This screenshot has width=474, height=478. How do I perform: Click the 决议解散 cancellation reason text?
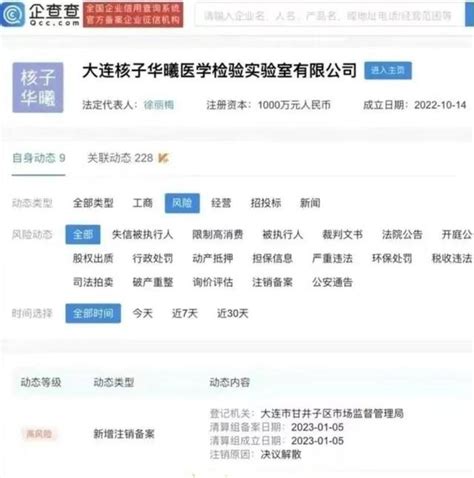click(281, 454)
